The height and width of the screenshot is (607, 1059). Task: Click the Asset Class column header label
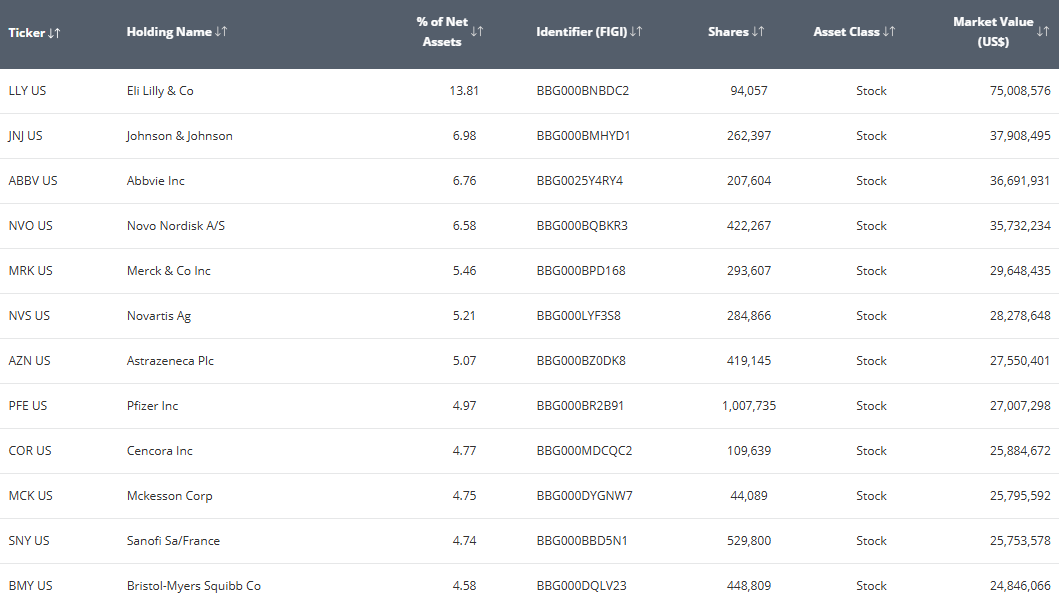(846, 32)
